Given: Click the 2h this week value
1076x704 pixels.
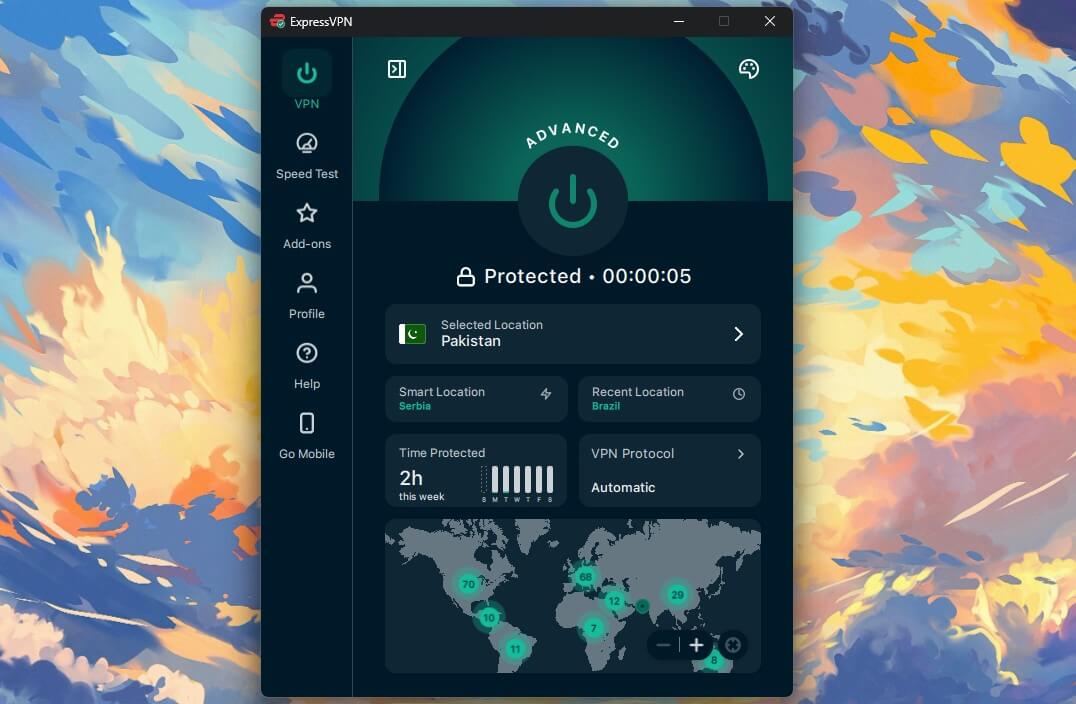Looking at the screenshot, I should coord(421,484).
